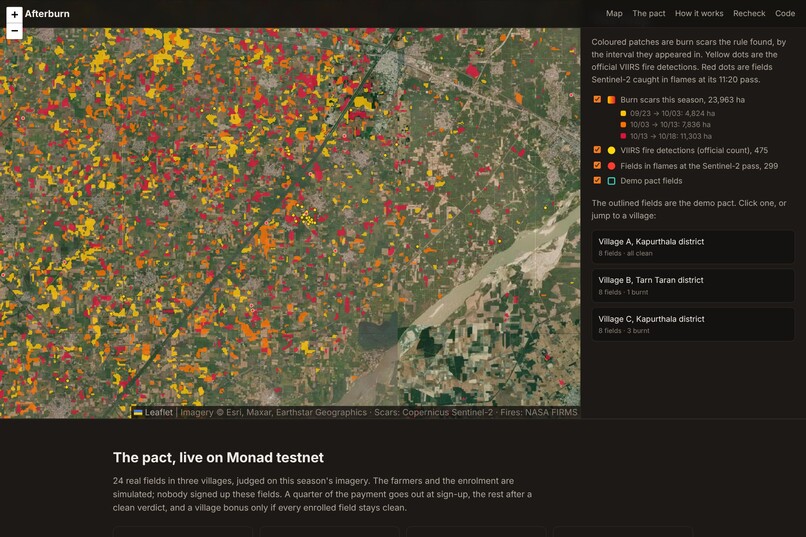The height and width of the screenshot is (537, 806).
Task: Click 'Demo pact fields' label text
Action: pyautogui.click(x=651, y=181)
